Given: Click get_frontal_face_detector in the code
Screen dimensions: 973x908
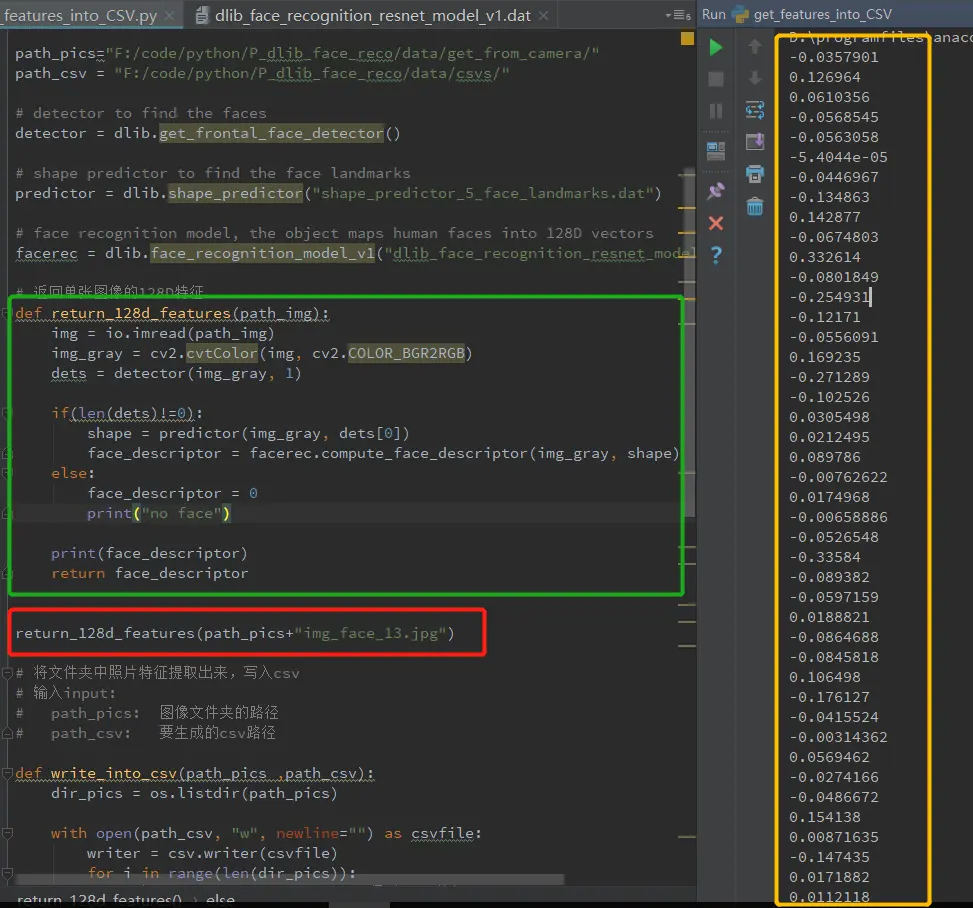Looking at the screenshot, I should (x=271, y=133).
